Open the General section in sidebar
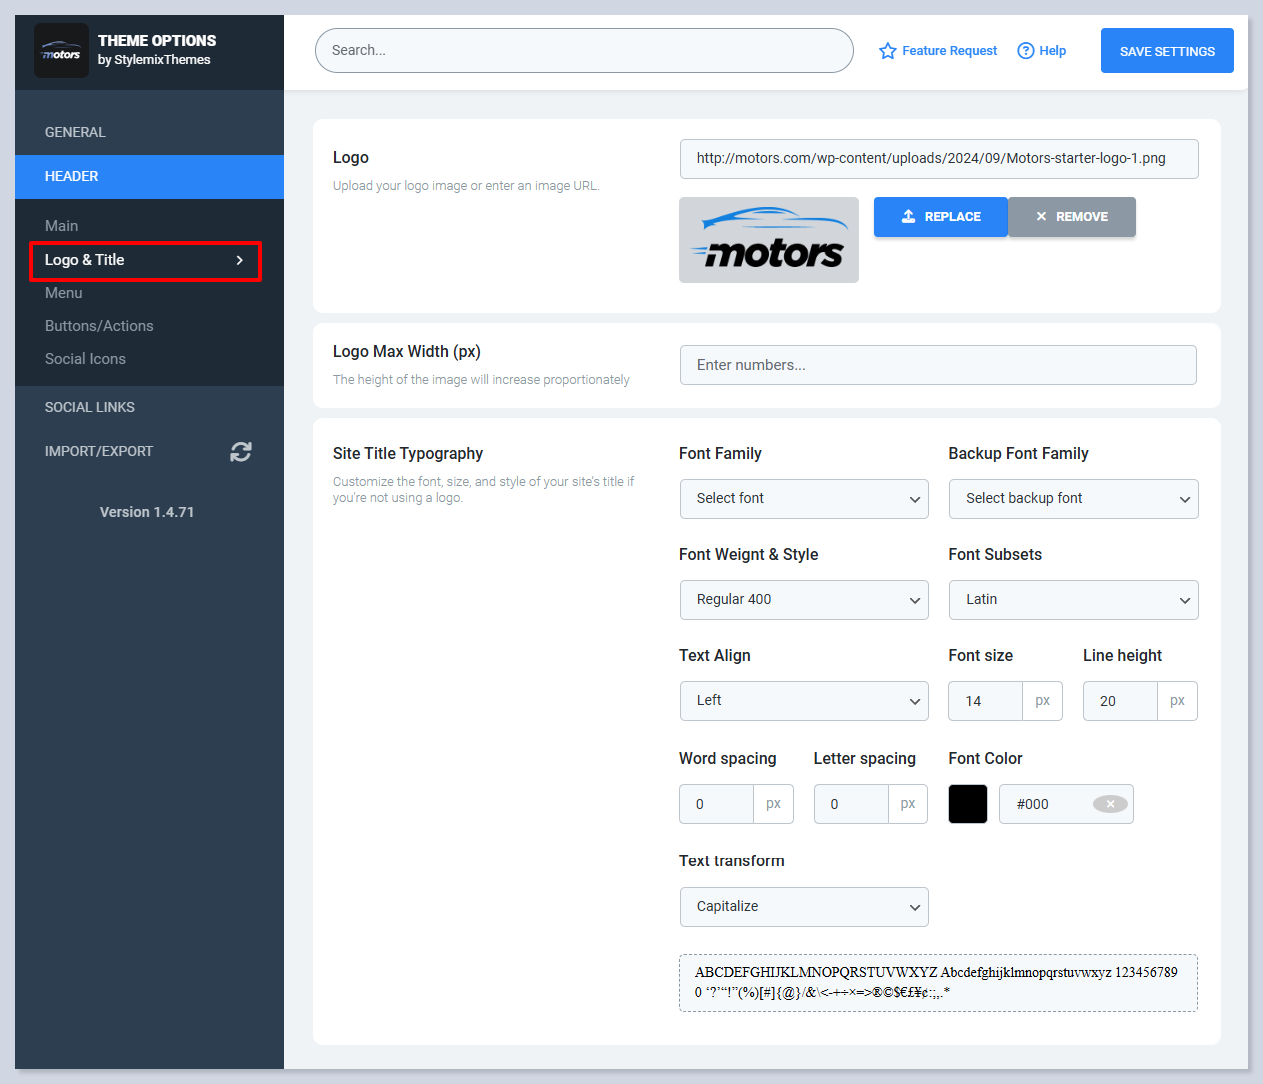This screenshot has height=1084, width=1263. coord(75,132)
